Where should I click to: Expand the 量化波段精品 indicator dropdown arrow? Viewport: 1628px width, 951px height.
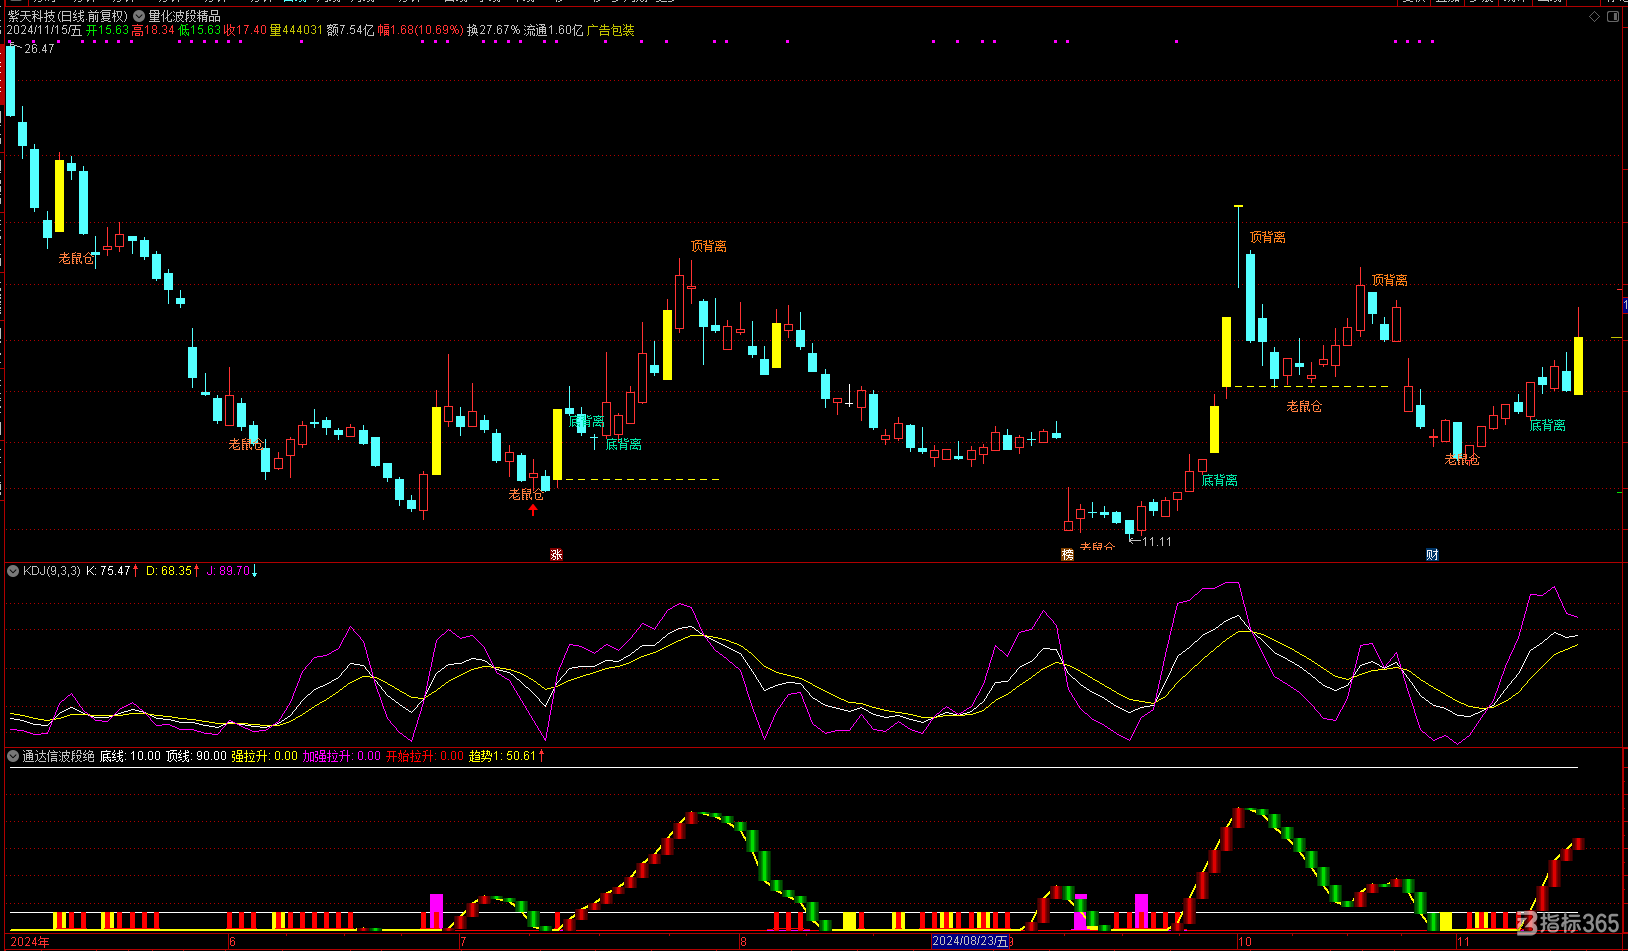[140, 16]
